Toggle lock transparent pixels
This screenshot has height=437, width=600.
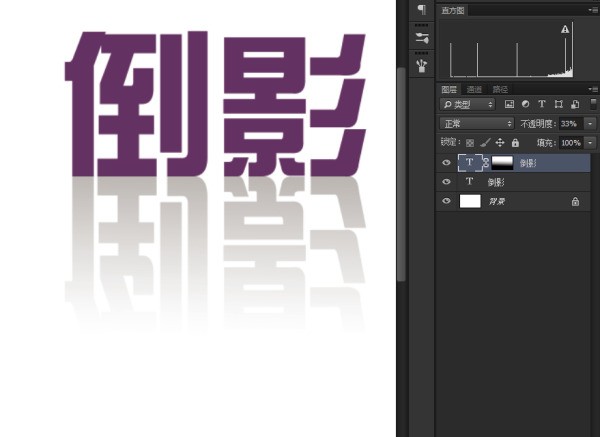470,143
